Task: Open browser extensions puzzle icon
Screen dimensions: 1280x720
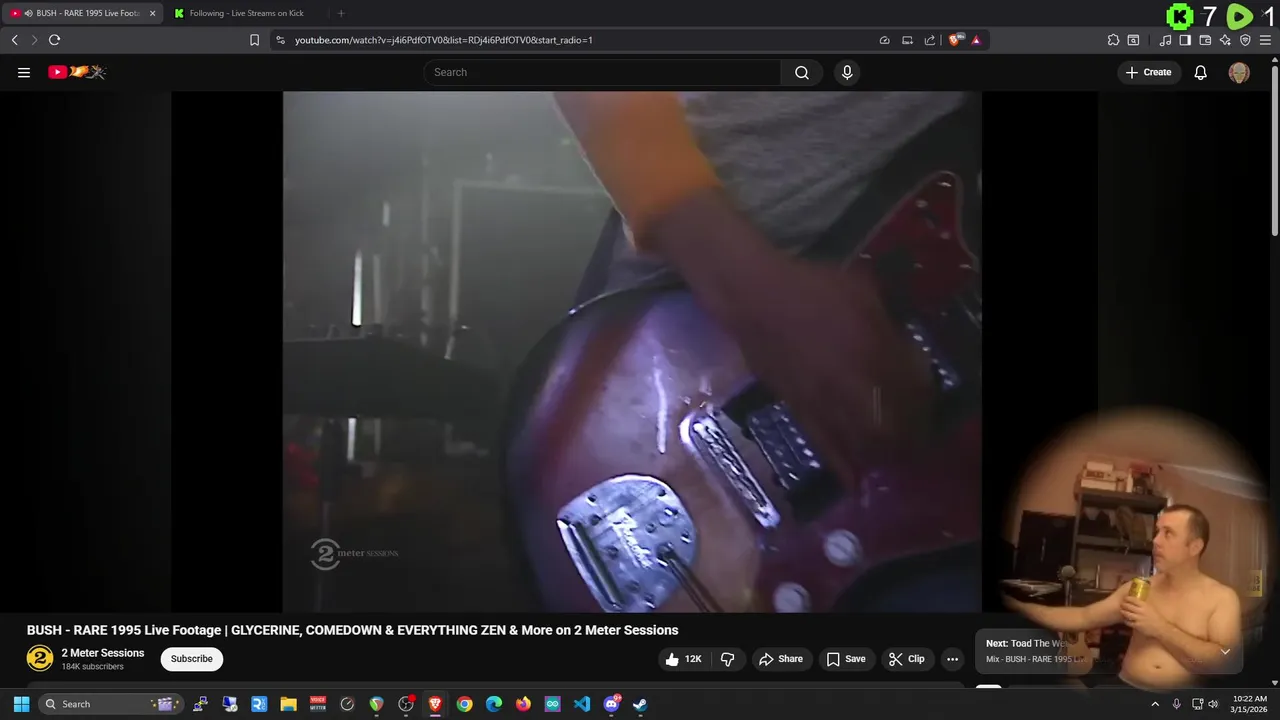Action: [1113, 40]
